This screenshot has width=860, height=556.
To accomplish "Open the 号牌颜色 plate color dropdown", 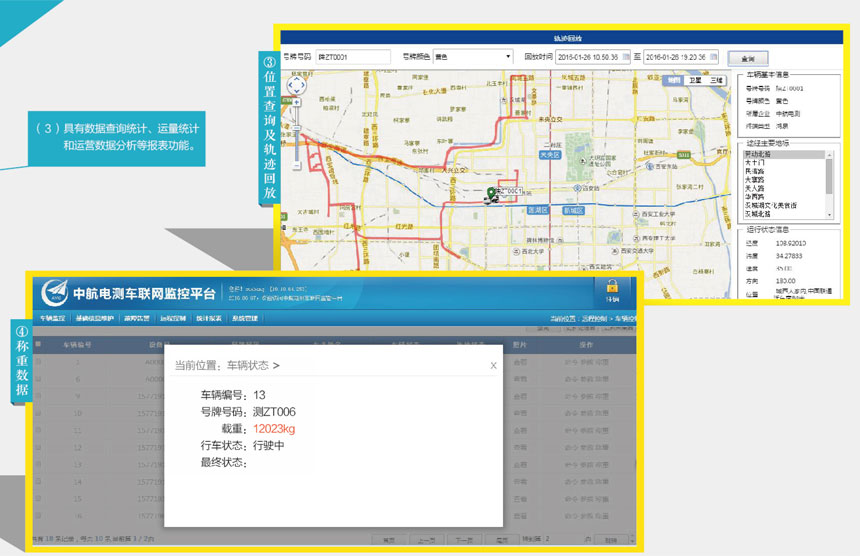I will click(x=473, y=56).
